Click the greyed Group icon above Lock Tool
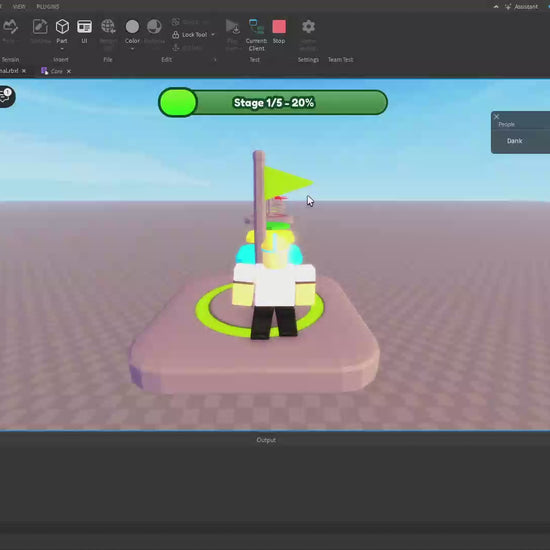The width and height of the screenshot is (550, 550). tap(176, 22)
